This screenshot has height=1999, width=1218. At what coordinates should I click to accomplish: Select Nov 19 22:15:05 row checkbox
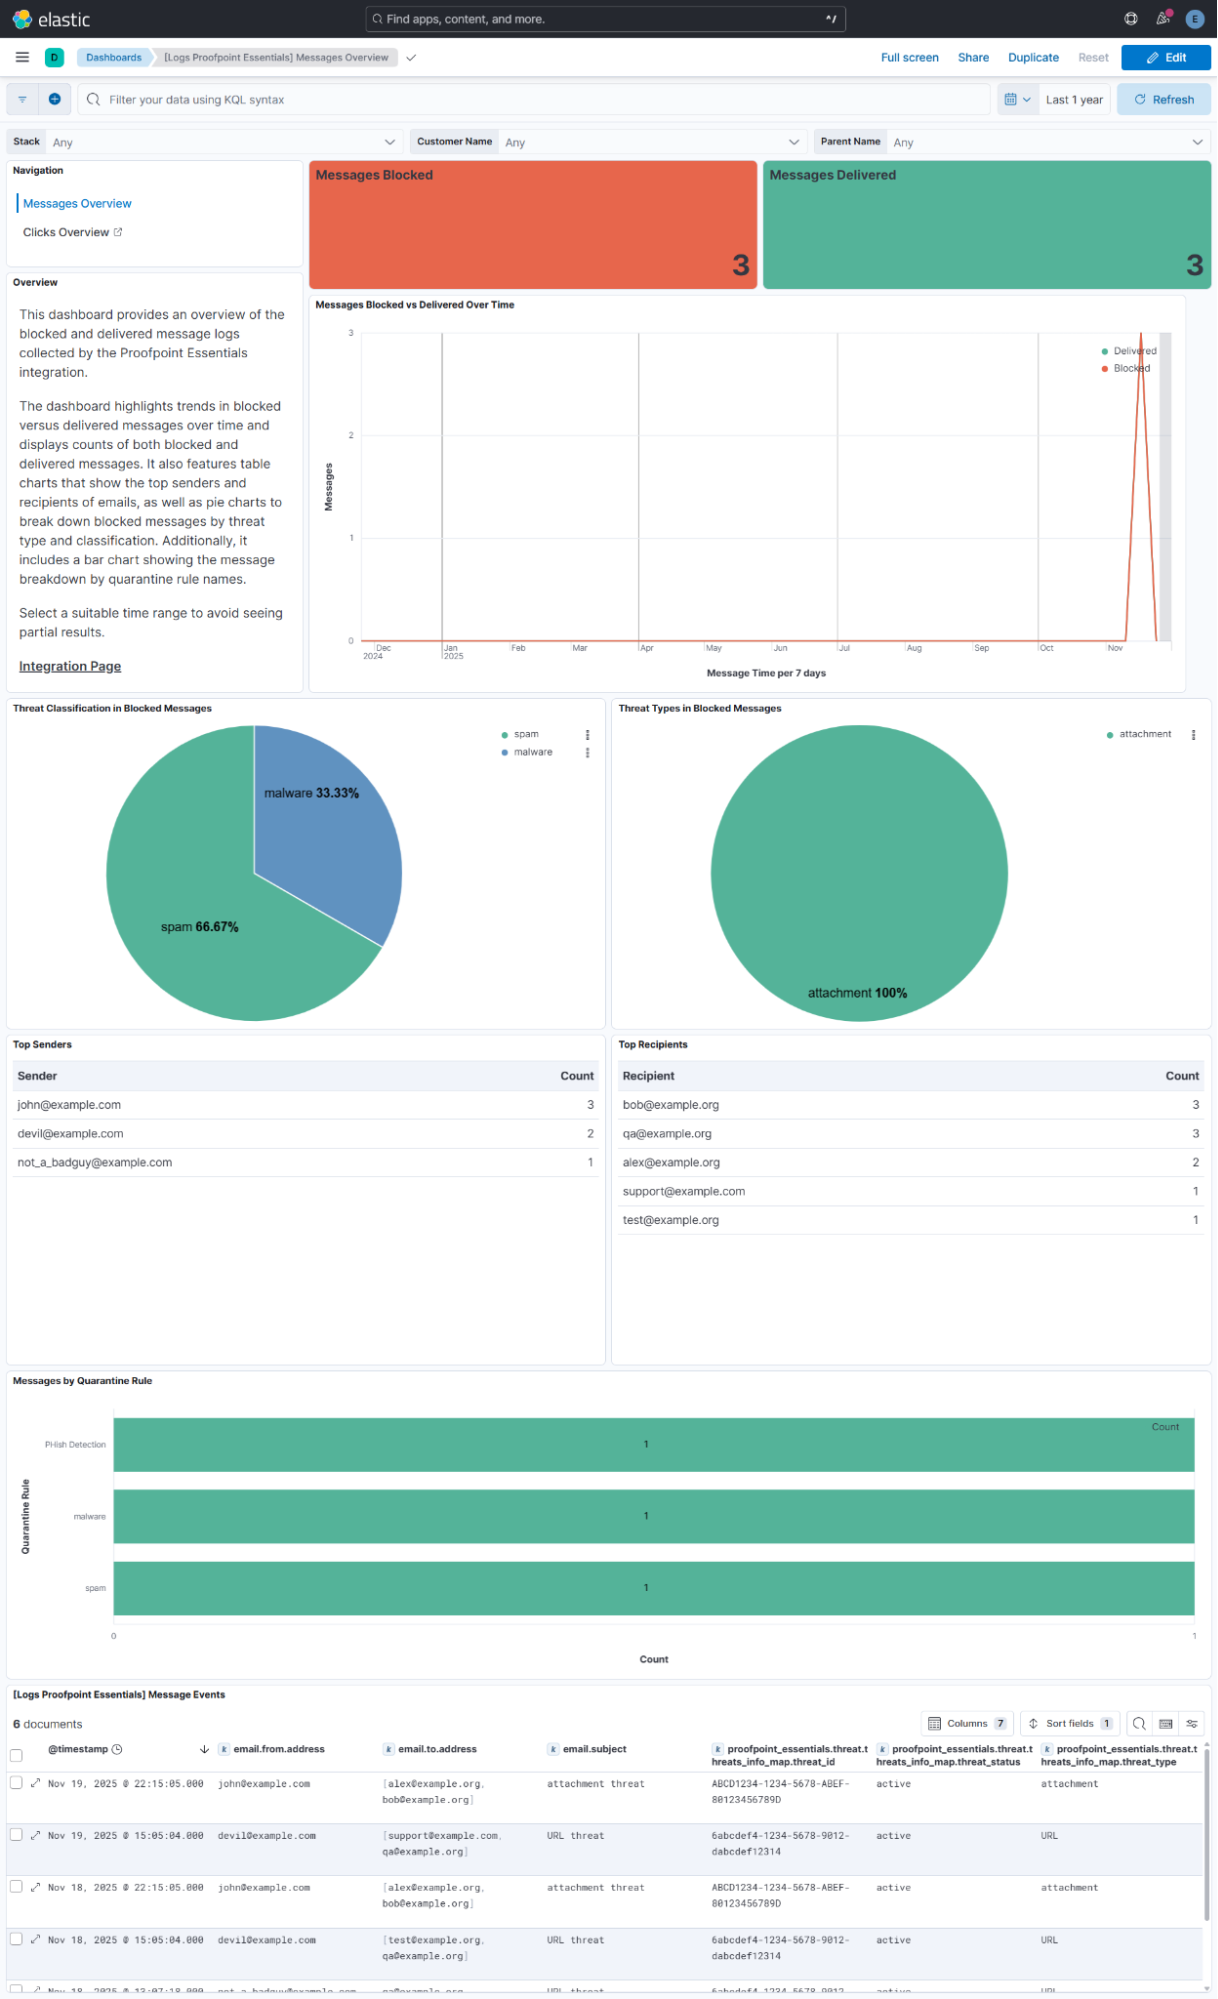(x=16, y=1782)
